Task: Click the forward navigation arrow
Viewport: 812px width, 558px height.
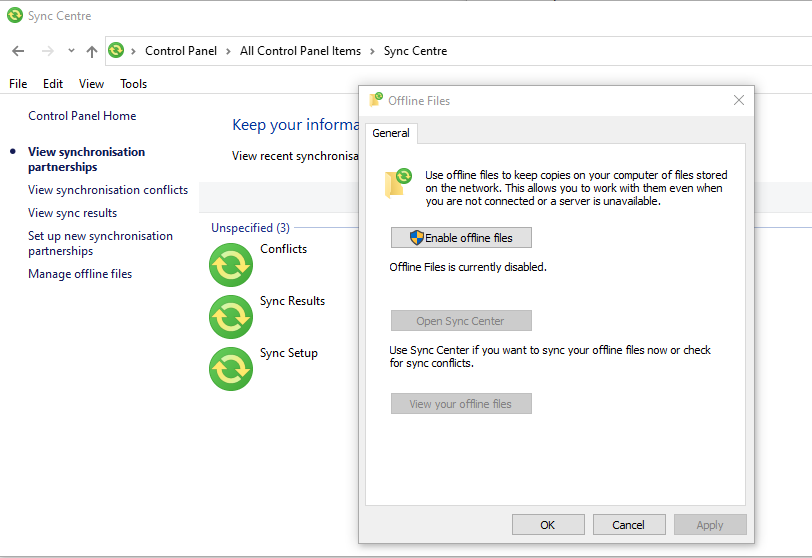Action: pos(48,51)
